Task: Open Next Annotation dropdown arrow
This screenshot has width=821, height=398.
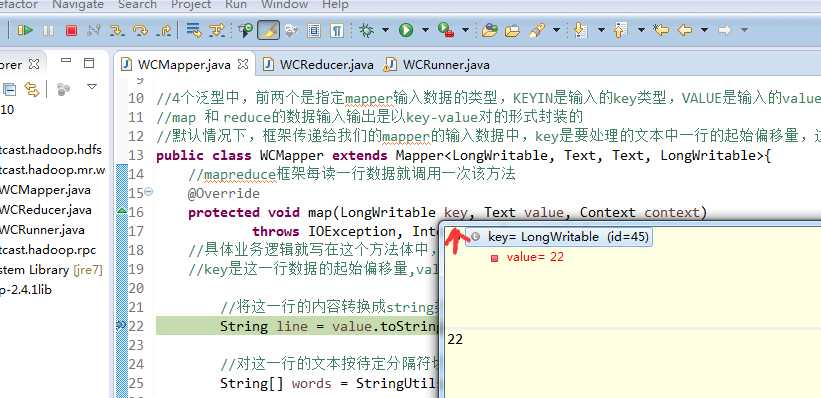Action: (x=601, y=30)
